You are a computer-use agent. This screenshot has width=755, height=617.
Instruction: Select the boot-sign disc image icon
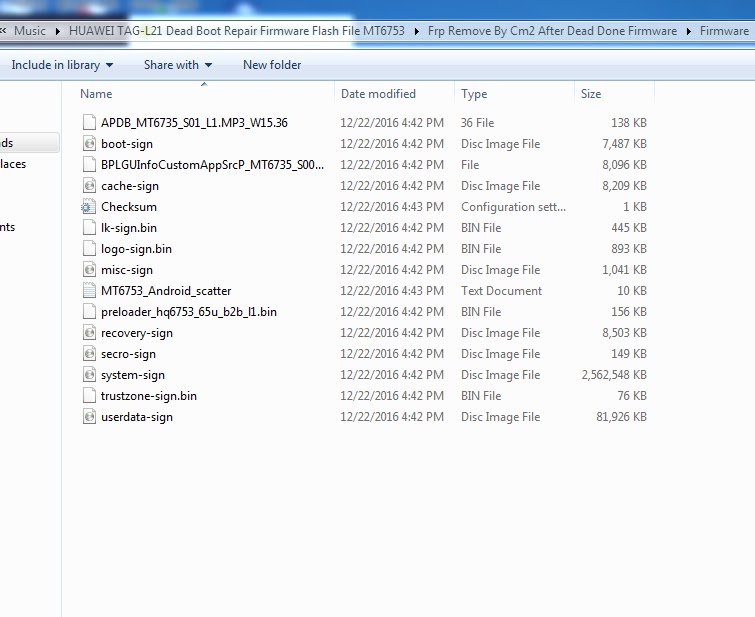point(89,144)
